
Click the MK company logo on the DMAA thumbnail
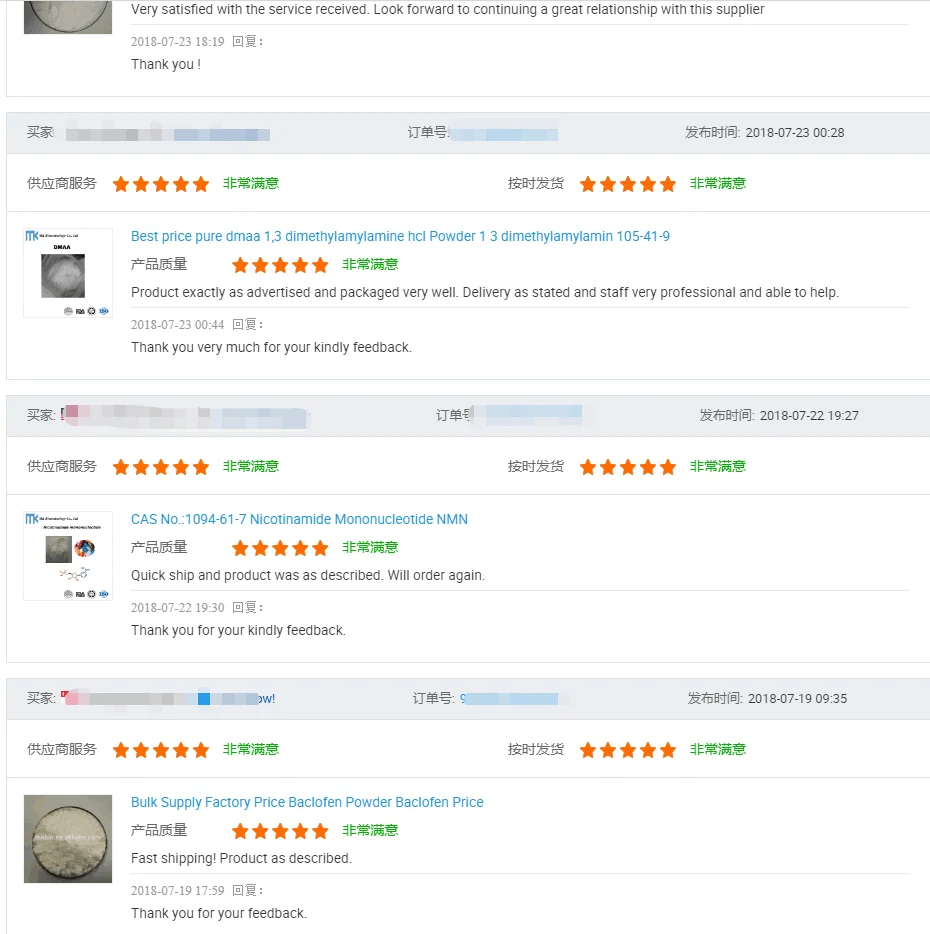coord(33,236)
